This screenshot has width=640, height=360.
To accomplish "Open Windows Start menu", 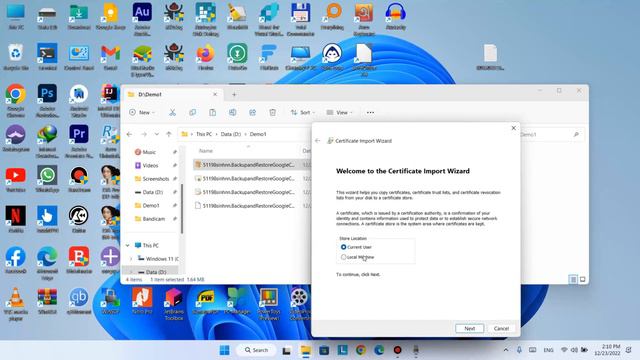I will [224, 350].
